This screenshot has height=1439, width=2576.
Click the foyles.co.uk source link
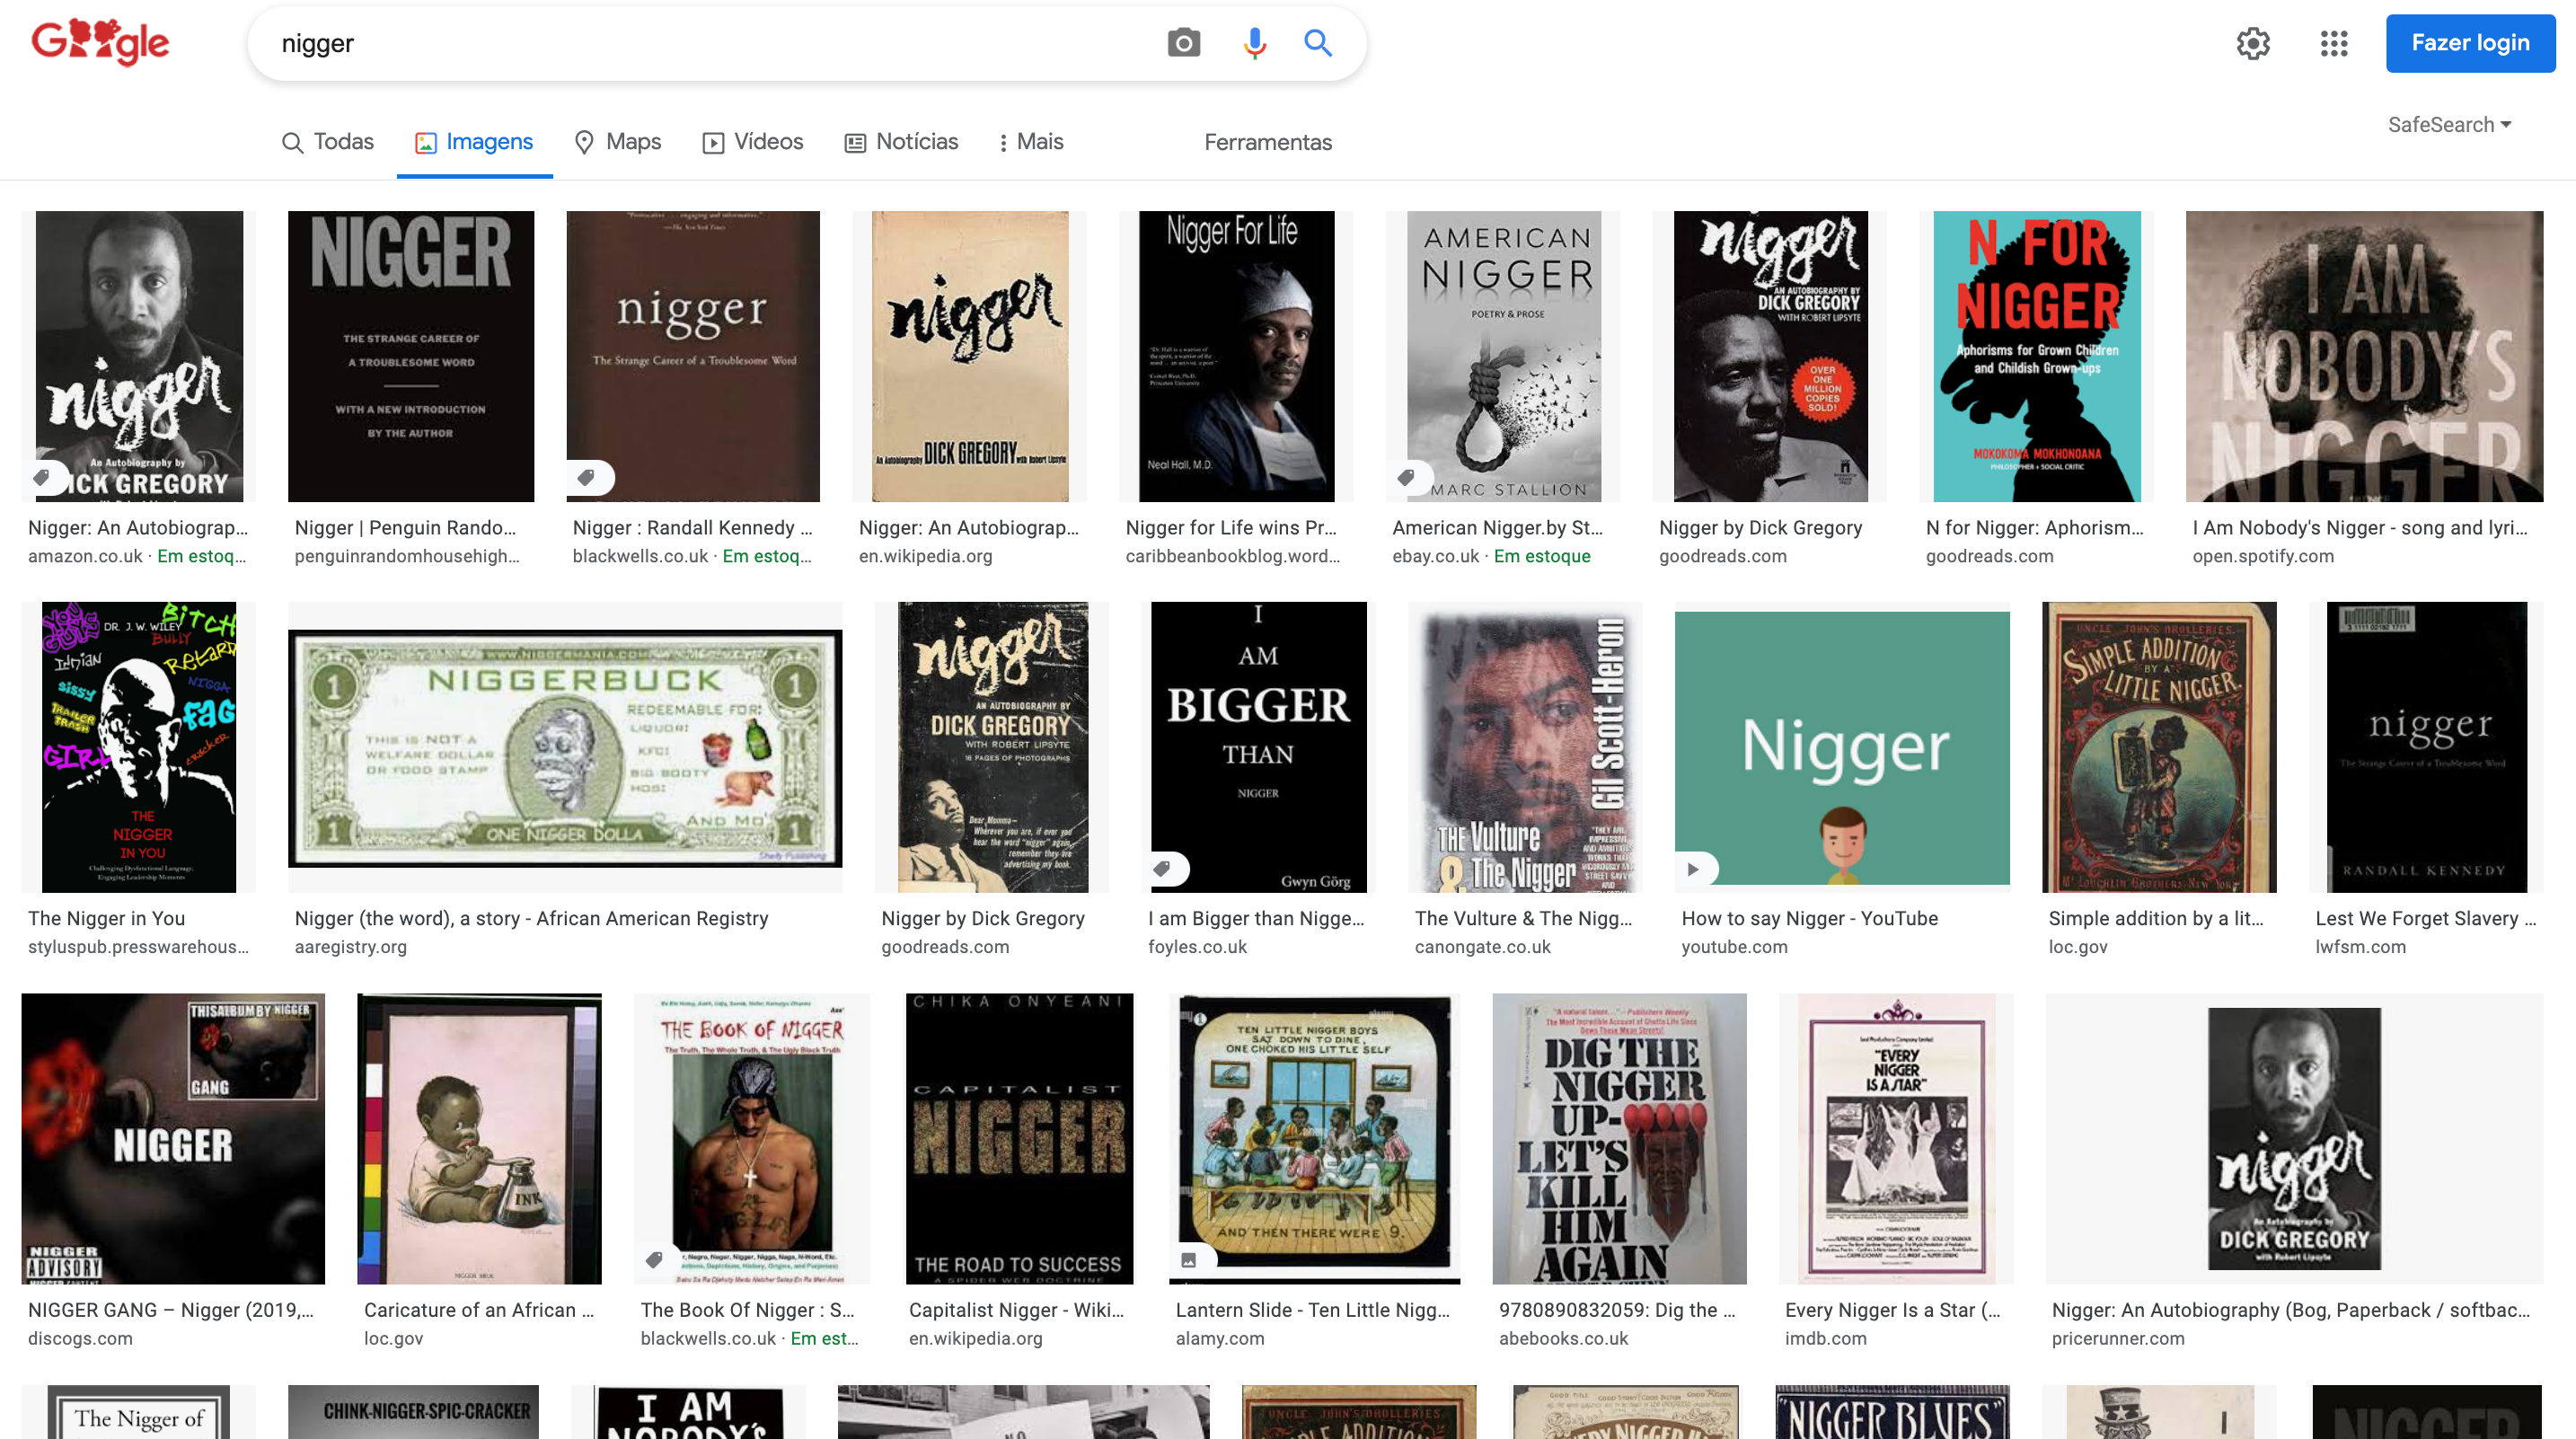1197,947
